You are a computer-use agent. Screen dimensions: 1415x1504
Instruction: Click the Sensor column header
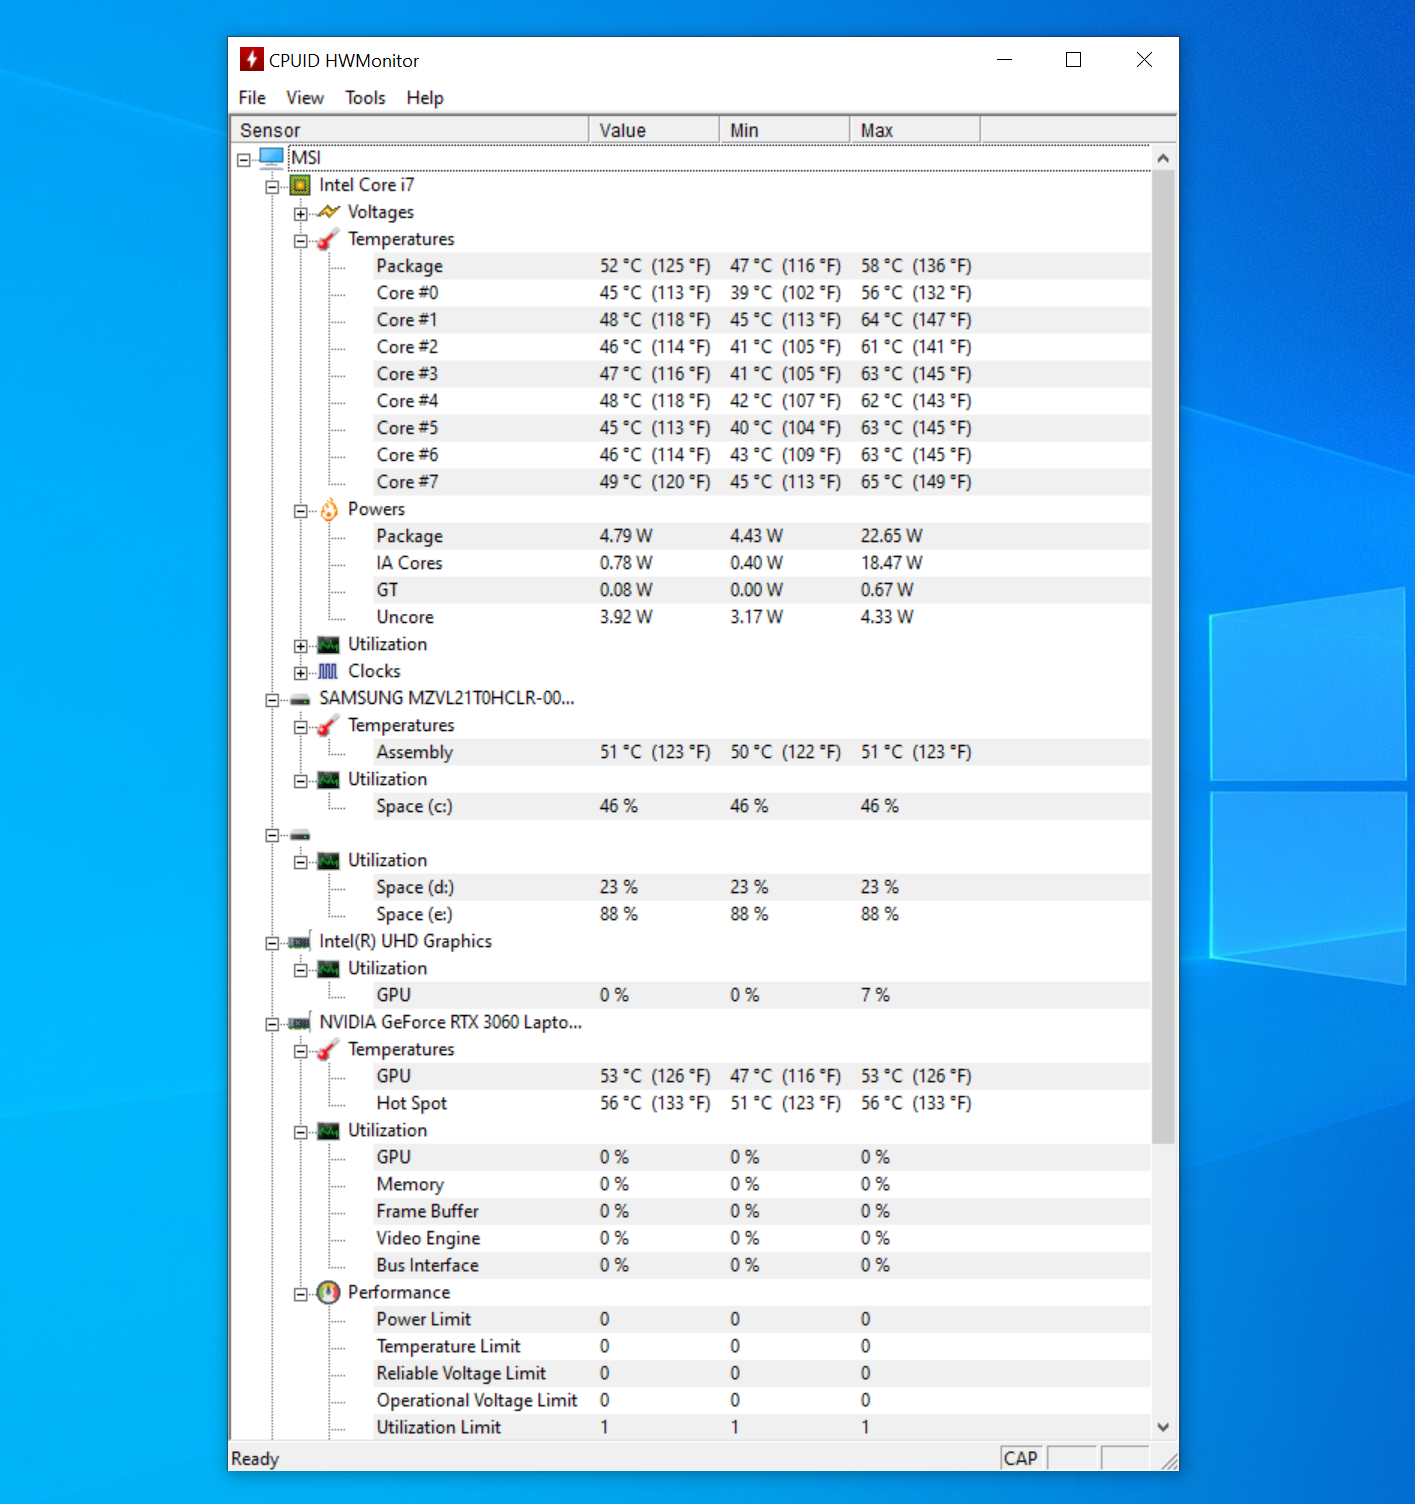[410, 130]
